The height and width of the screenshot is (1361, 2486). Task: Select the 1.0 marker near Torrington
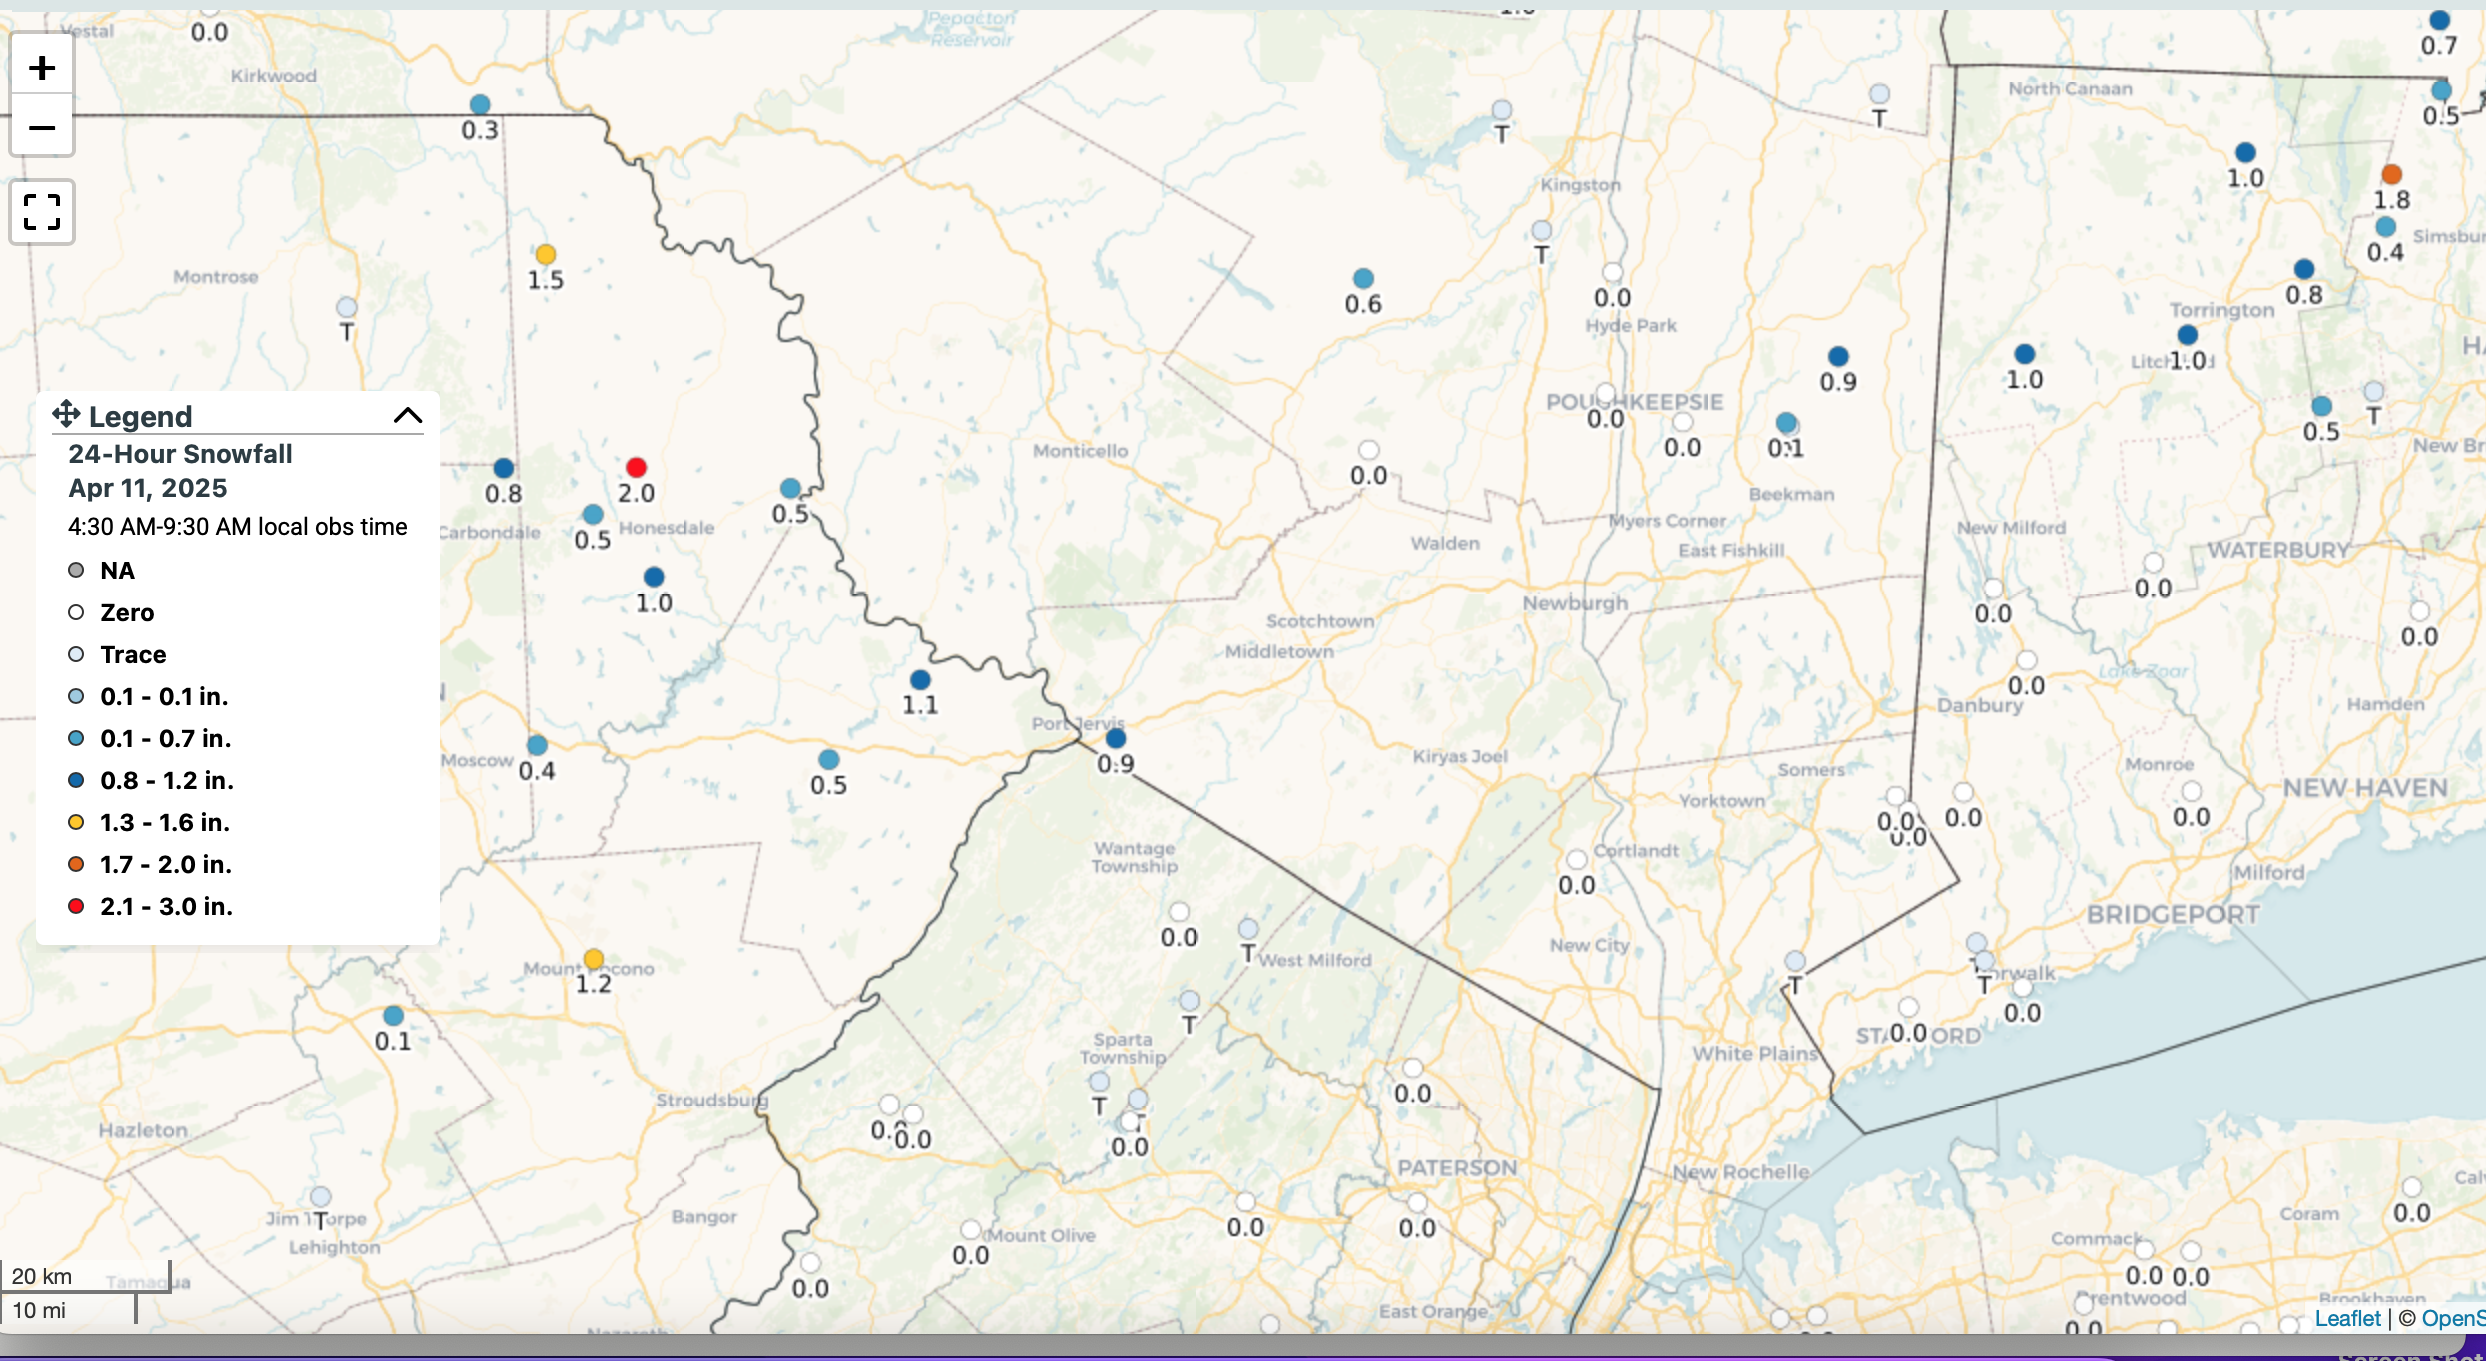click(x=2187, y=335)
